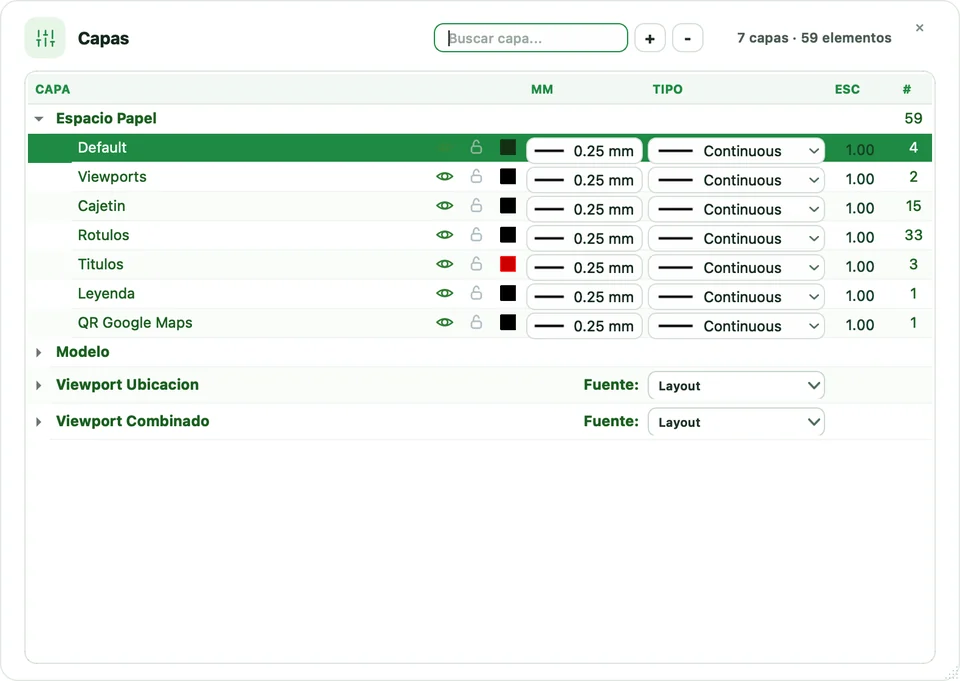Viewport: 960px width, 681px height.
Task: Click the lock icon for Cajetin layer
Action: coord(476,205)
